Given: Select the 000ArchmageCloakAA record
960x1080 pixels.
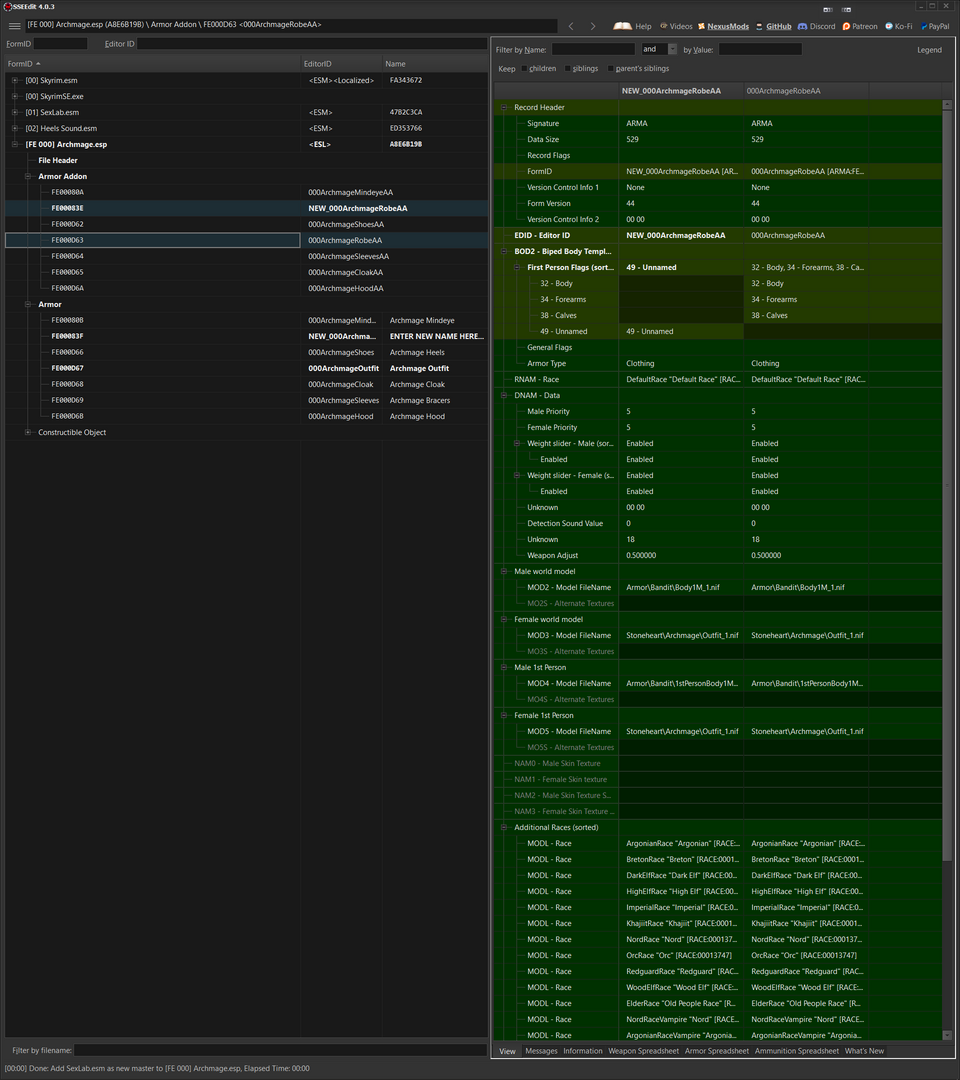Looking at the screenshot, I should tap(247, 272).
